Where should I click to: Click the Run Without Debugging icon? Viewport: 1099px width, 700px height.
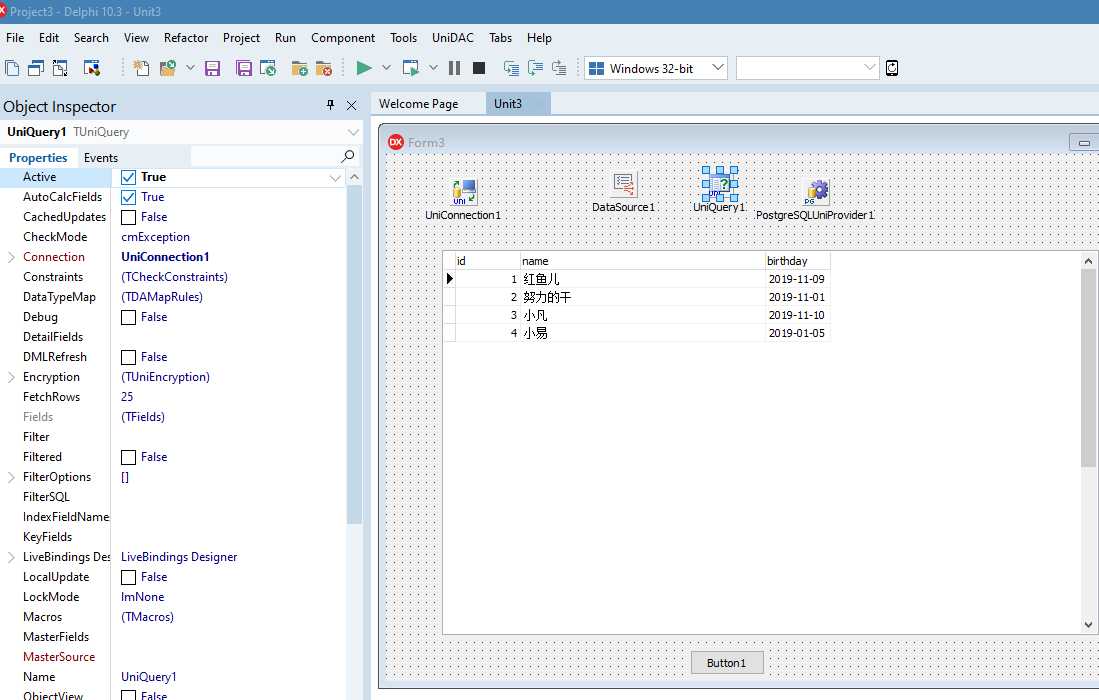pos(411,68)
